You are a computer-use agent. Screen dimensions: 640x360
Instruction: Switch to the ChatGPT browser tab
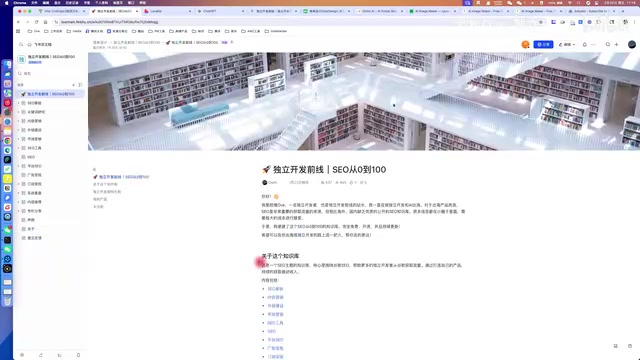coord(220,11)
